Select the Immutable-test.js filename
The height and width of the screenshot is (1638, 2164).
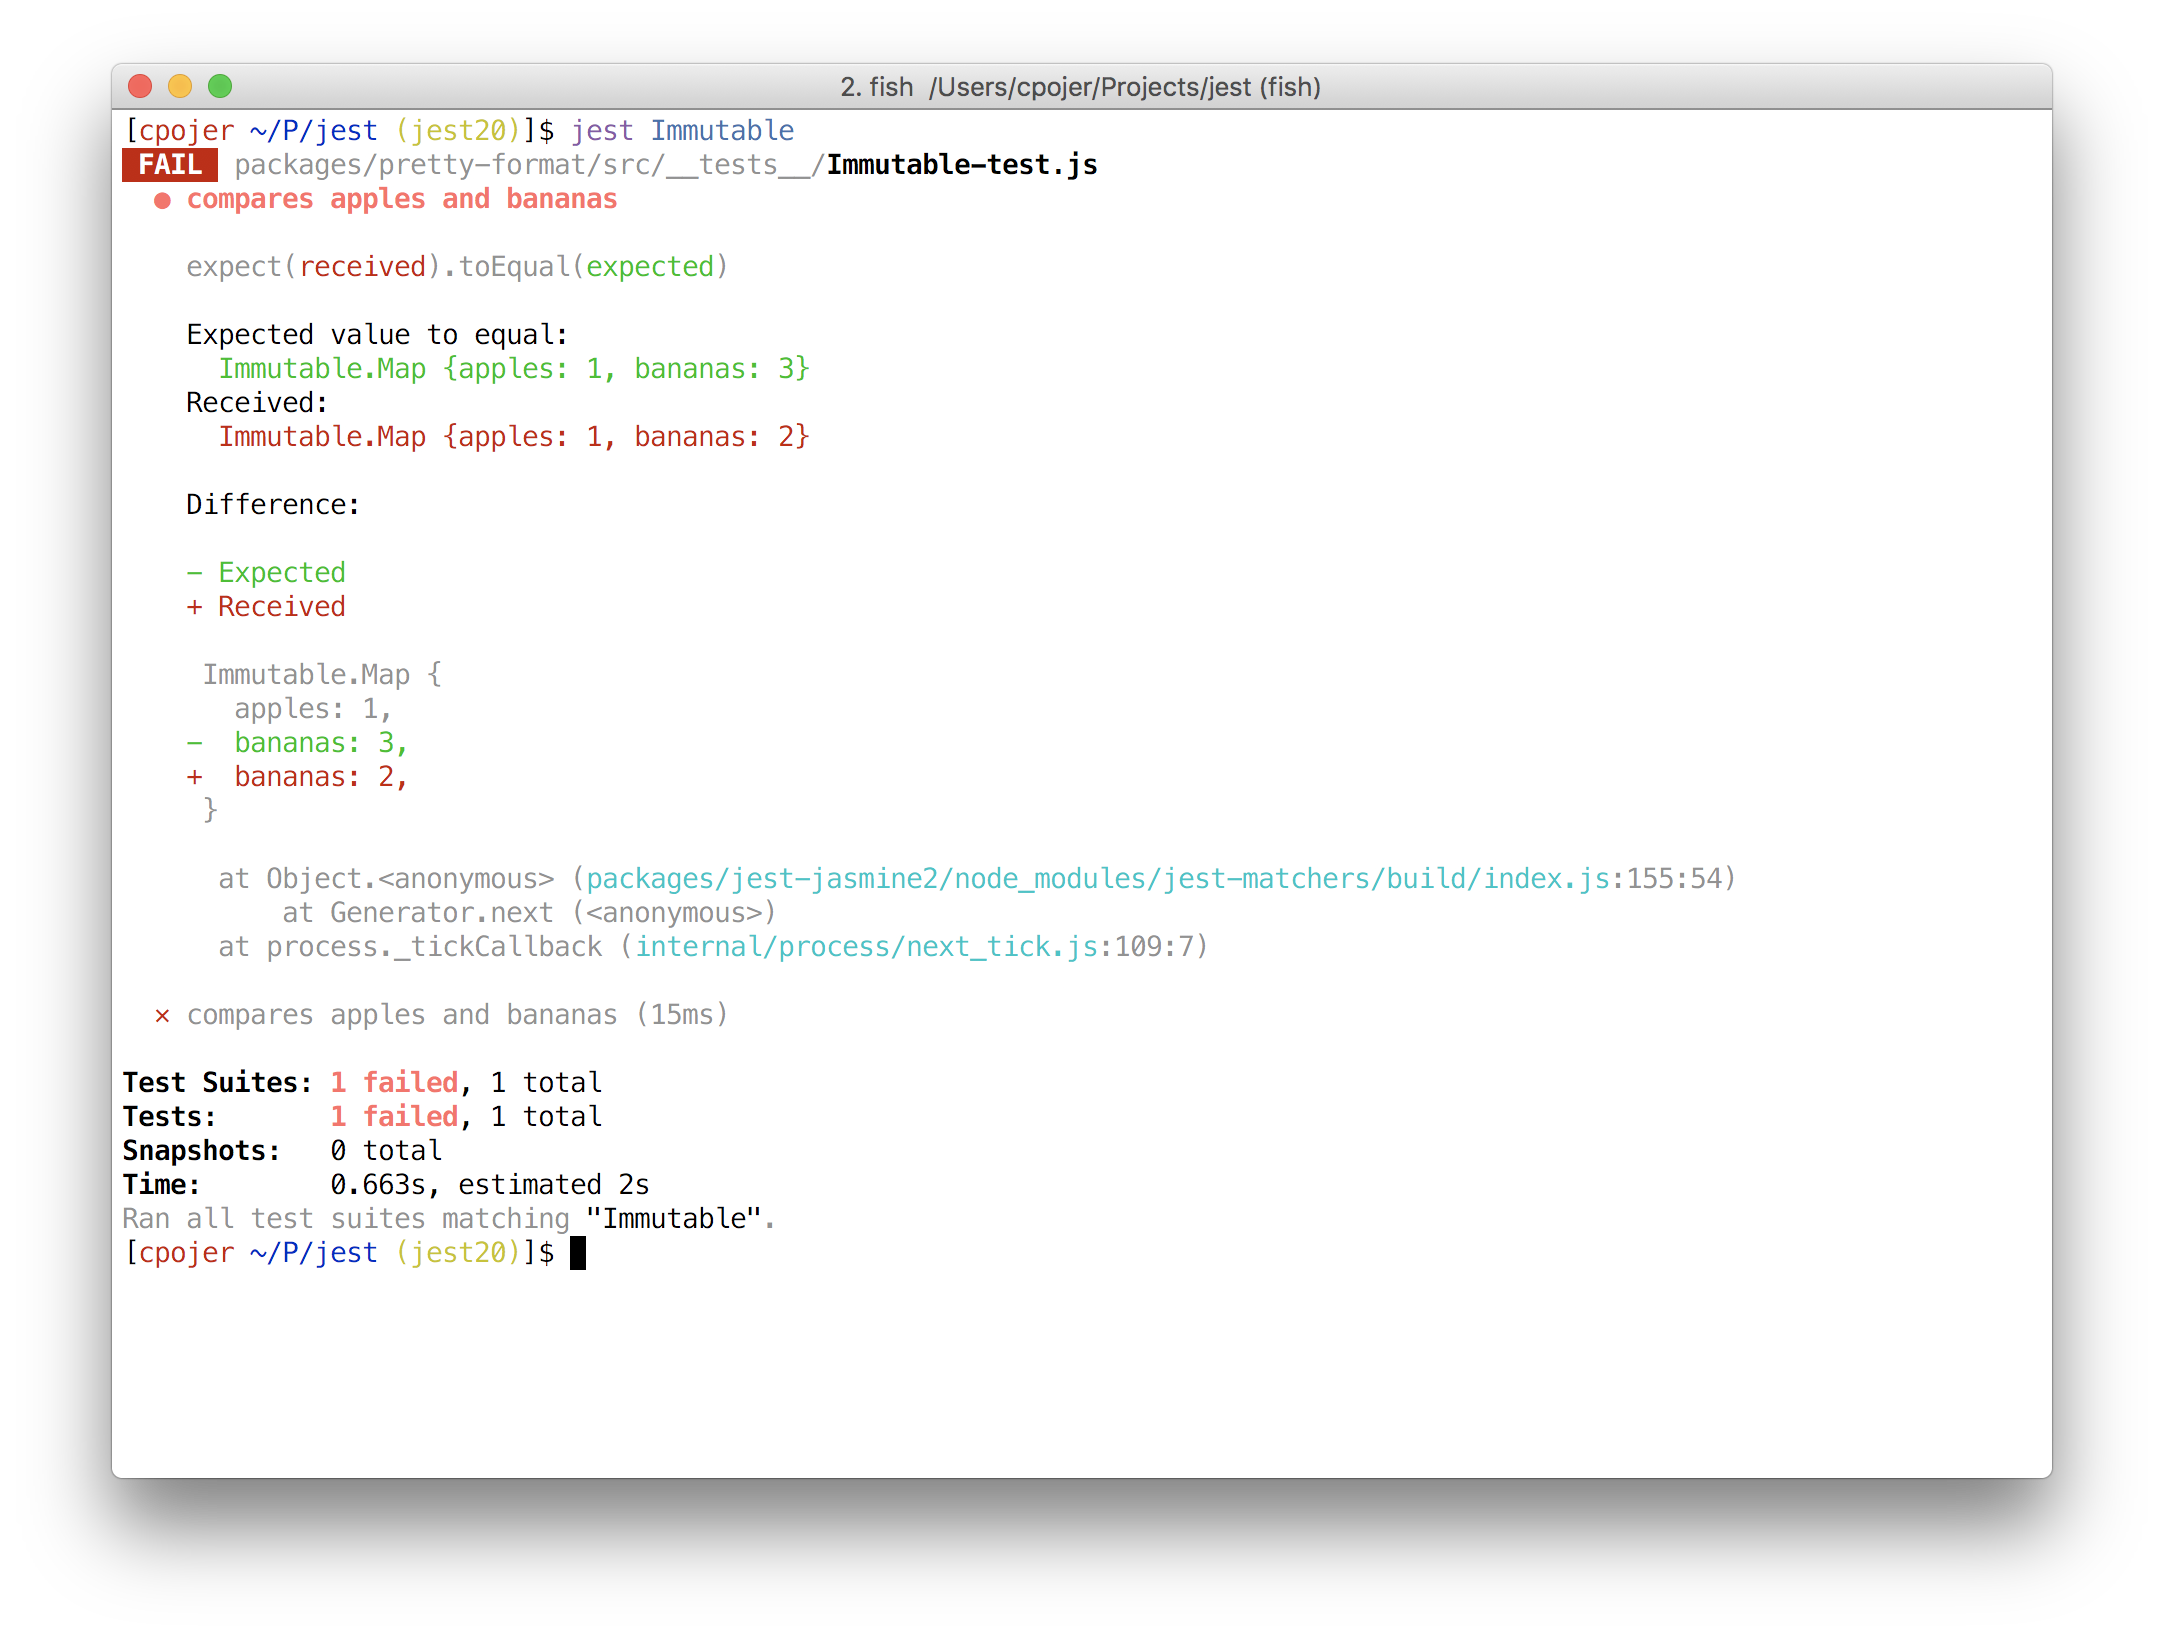click(960, 164)
